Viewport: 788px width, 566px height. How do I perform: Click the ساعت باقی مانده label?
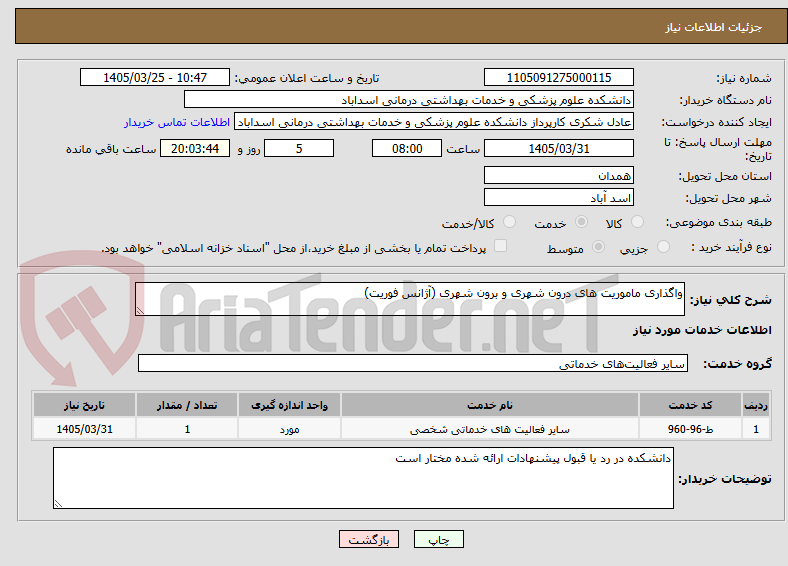point(111,149)
